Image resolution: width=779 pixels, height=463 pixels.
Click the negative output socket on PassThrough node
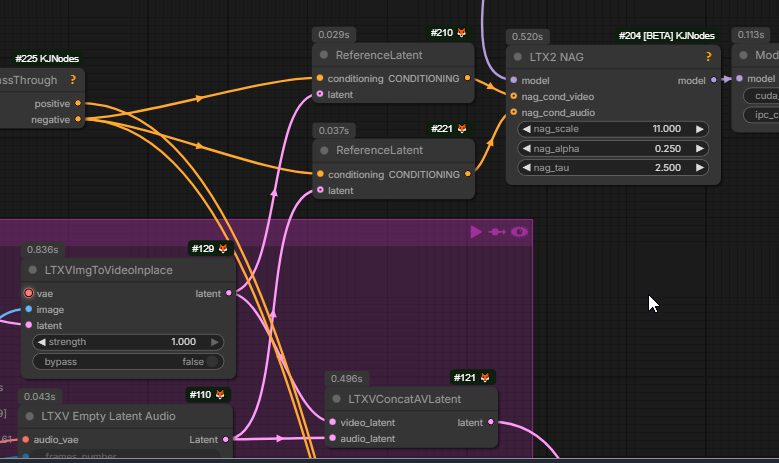click(x=78, y=119)
